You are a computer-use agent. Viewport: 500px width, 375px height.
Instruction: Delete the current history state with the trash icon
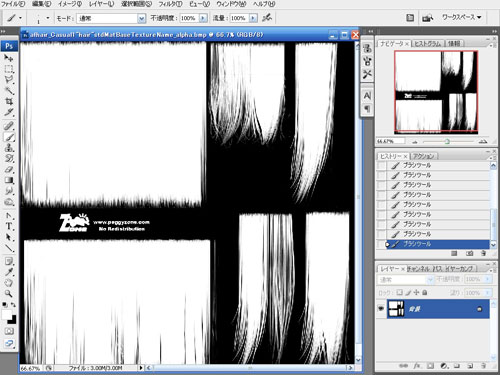pyautogui.click(x=483, y=254)
